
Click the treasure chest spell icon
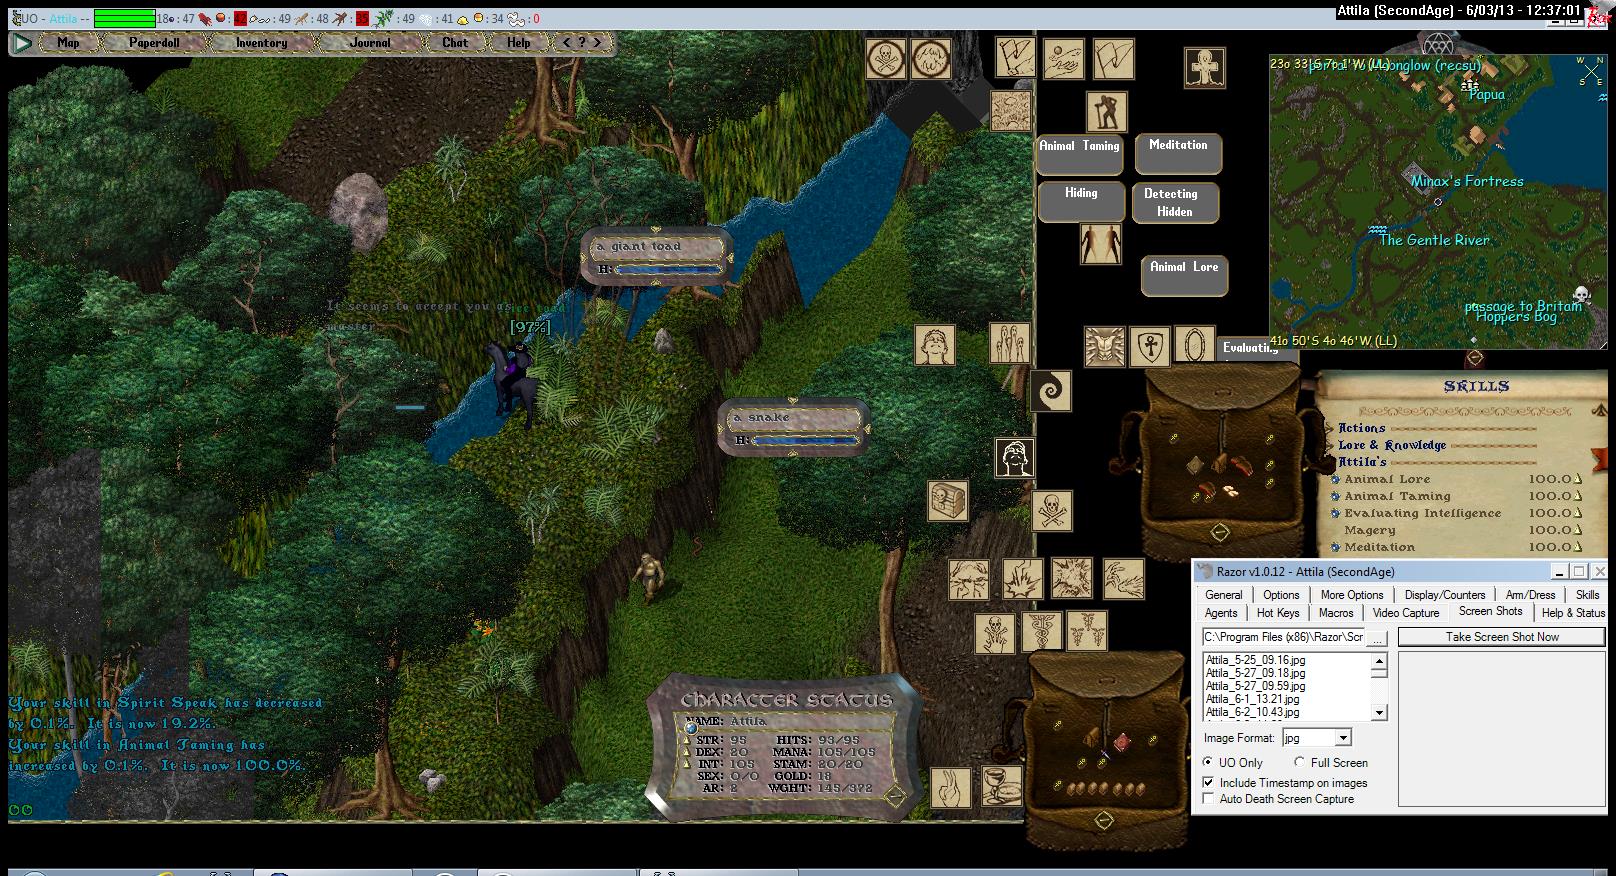(x=946, y=500)
